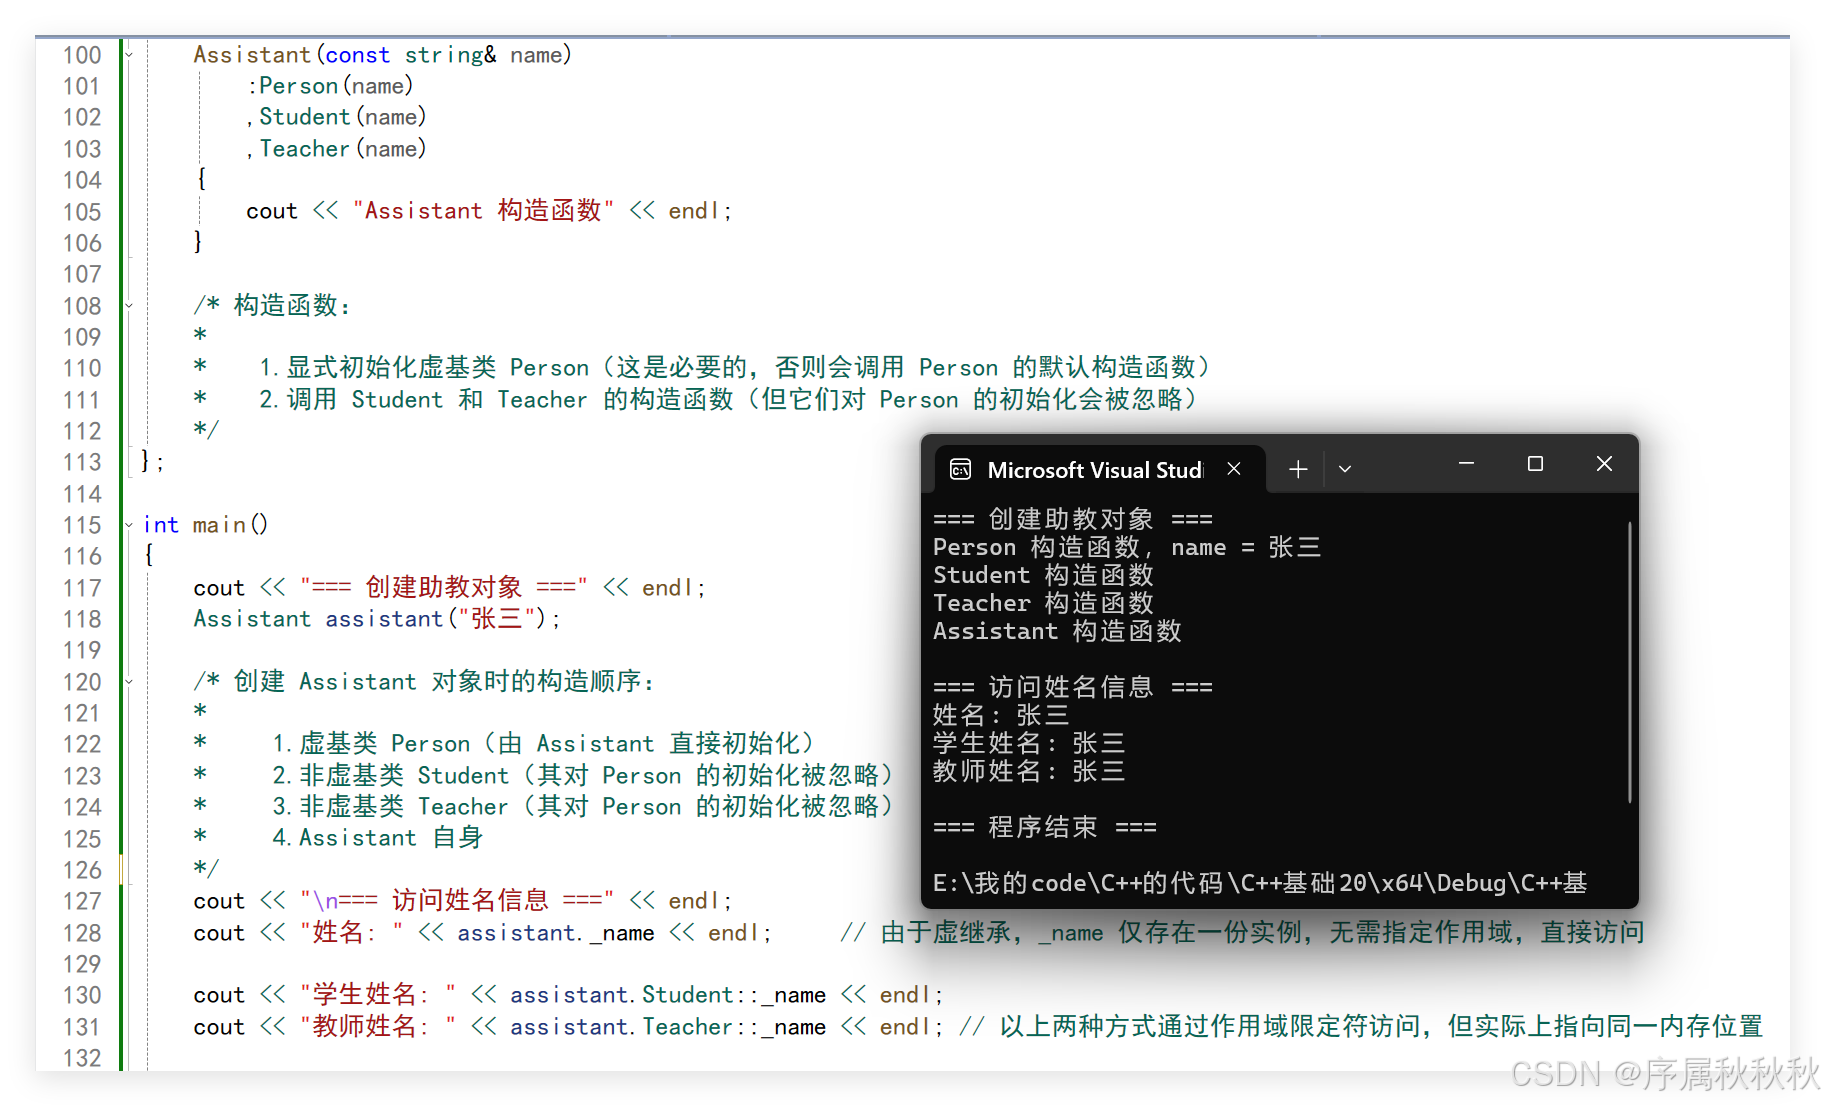Click console output '教师姓名: 张三'

point(1029,771)
